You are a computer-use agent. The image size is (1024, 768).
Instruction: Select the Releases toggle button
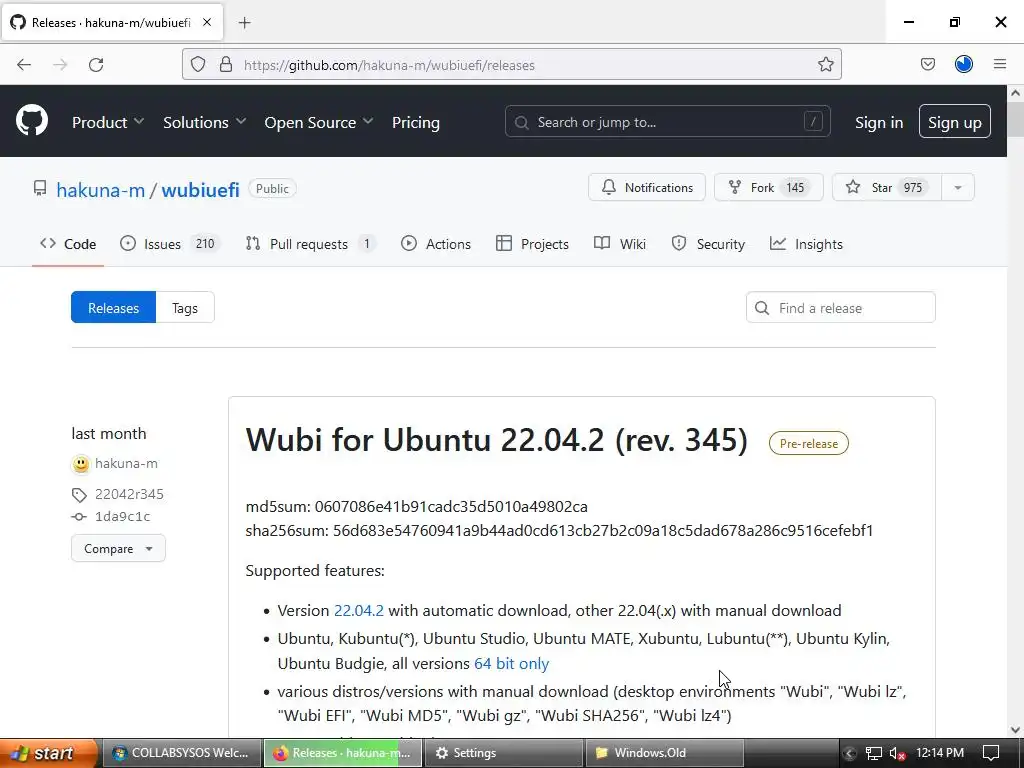point(113,308)
